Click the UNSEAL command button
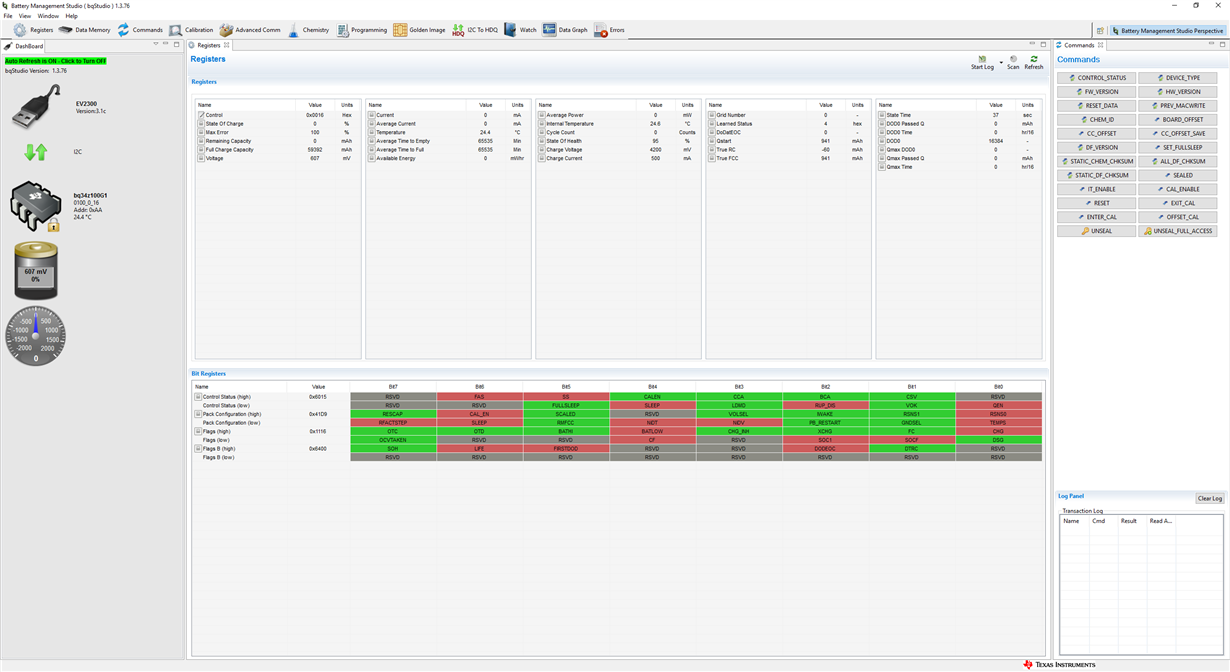This screenshot has height=672, width=1230. pyautogui.click(x=1097, y=231)
